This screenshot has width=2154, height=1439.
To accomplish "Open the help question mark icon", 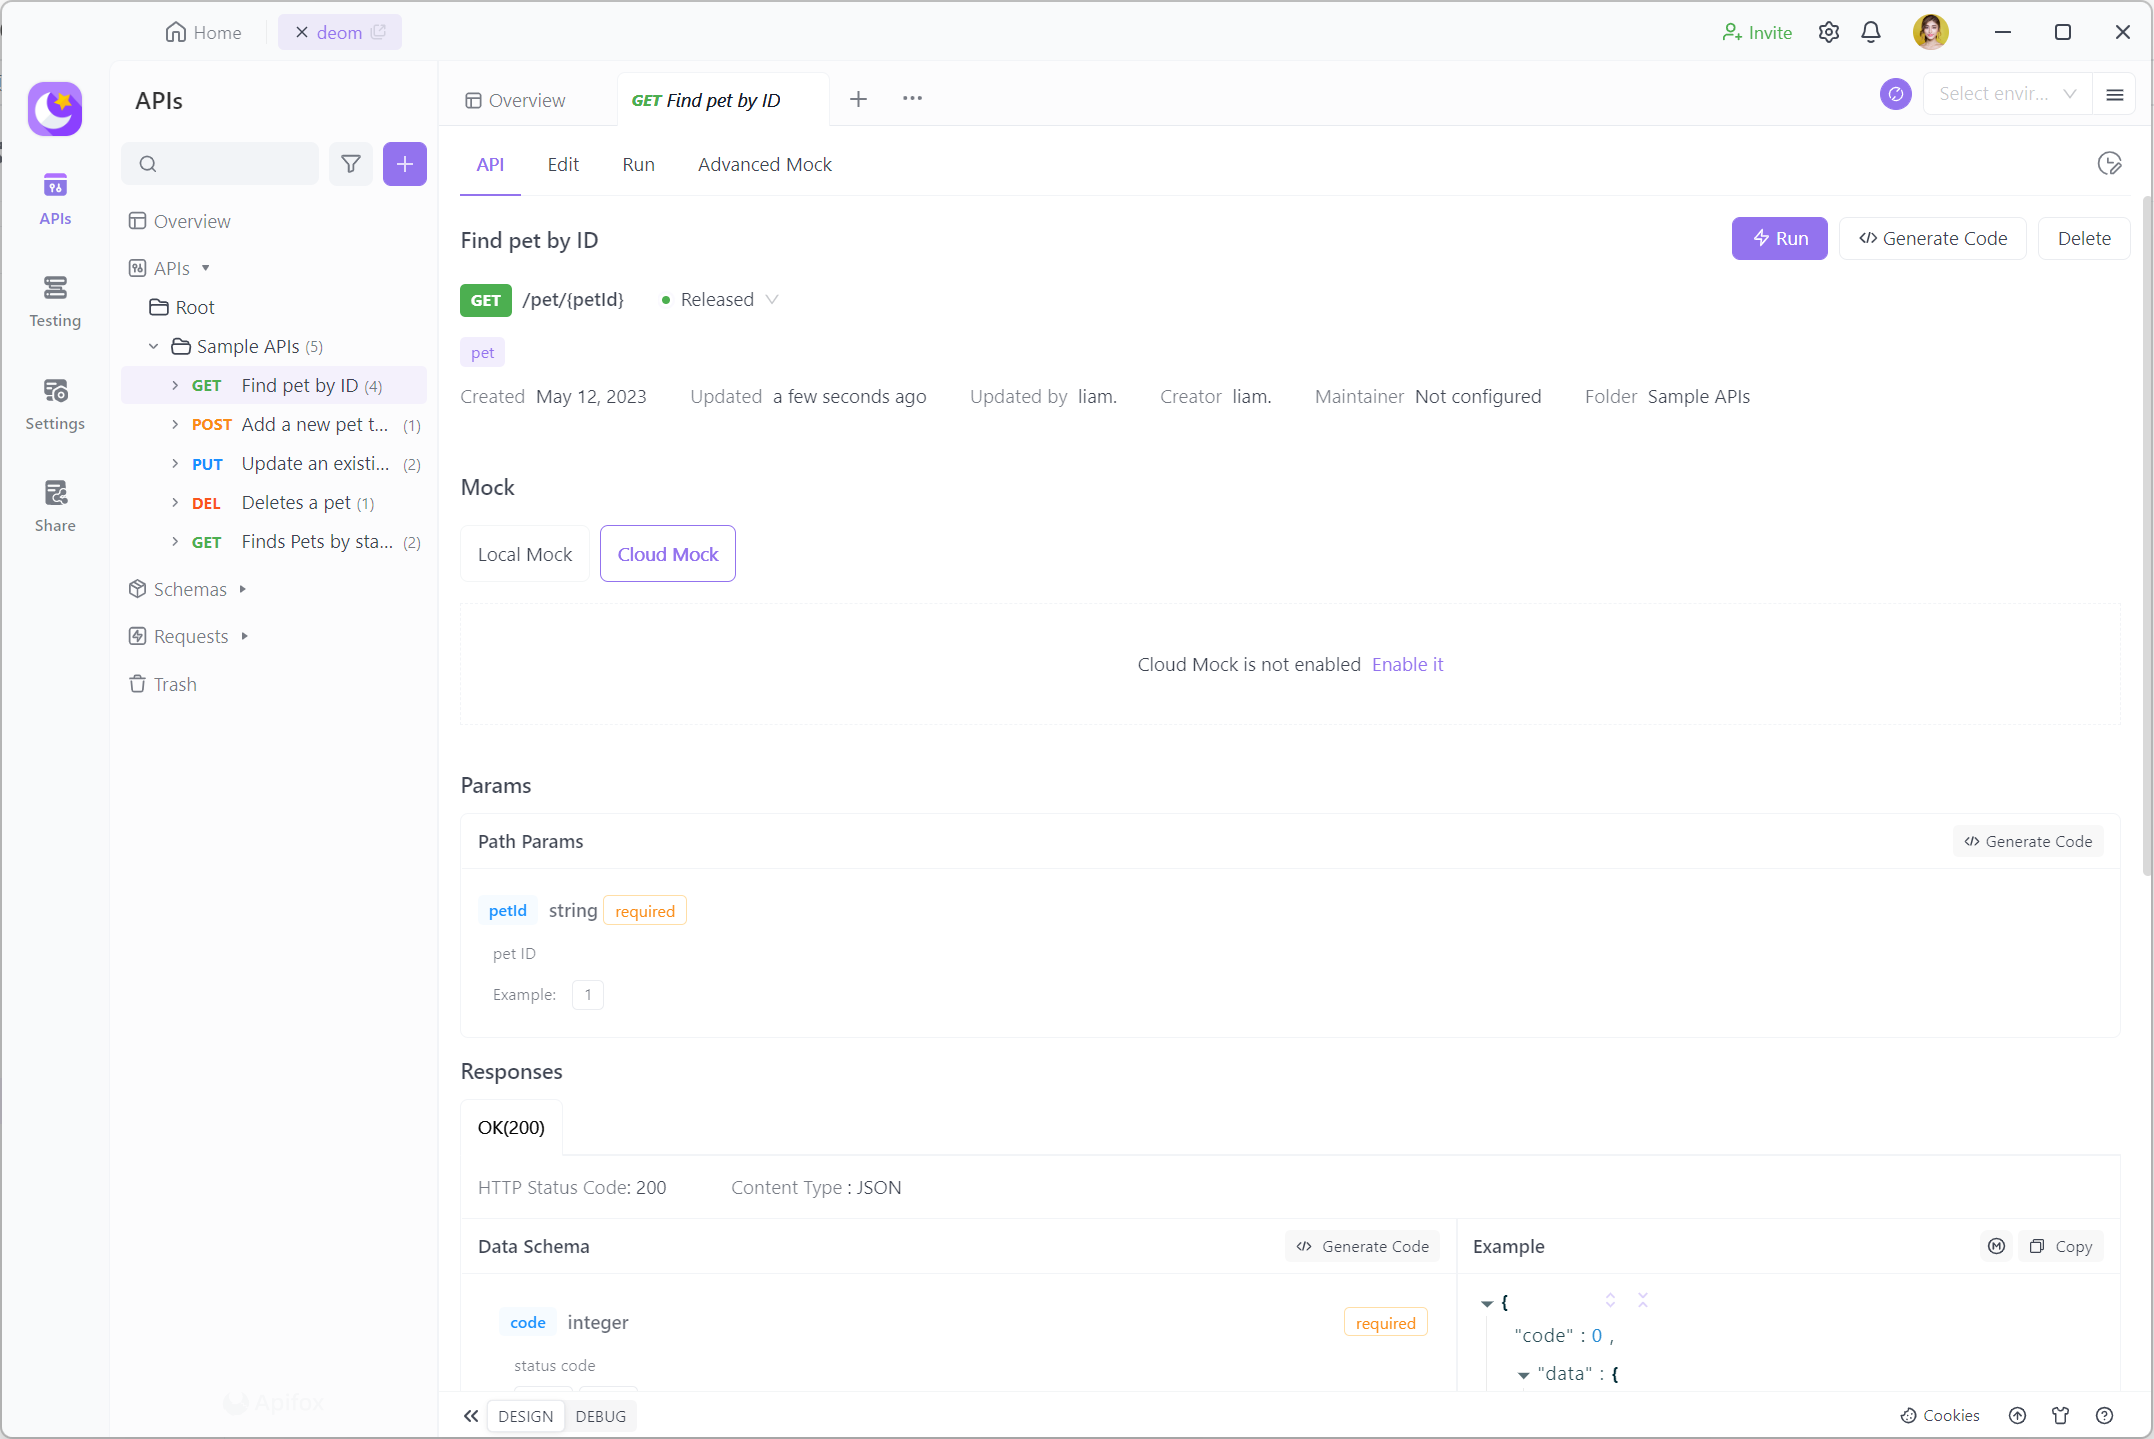I will [2105, 1415].
